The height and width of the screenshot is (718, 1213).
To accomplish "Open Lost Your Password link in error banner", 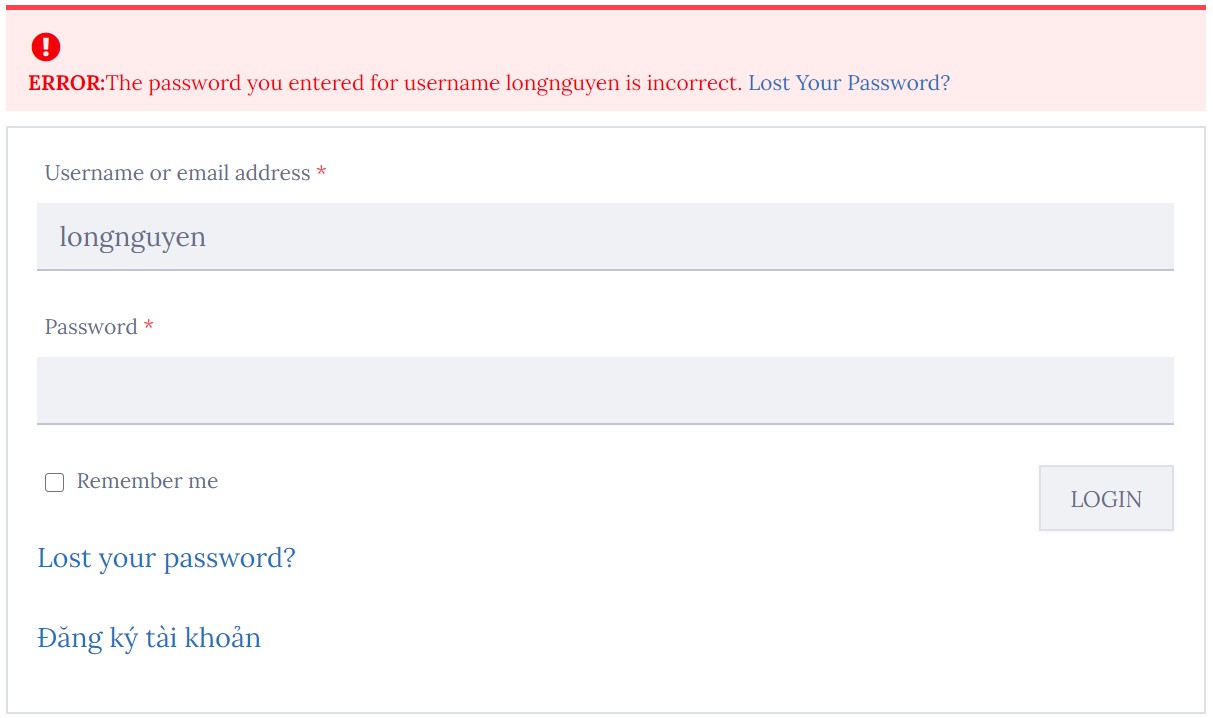I will tap(849, 83).
